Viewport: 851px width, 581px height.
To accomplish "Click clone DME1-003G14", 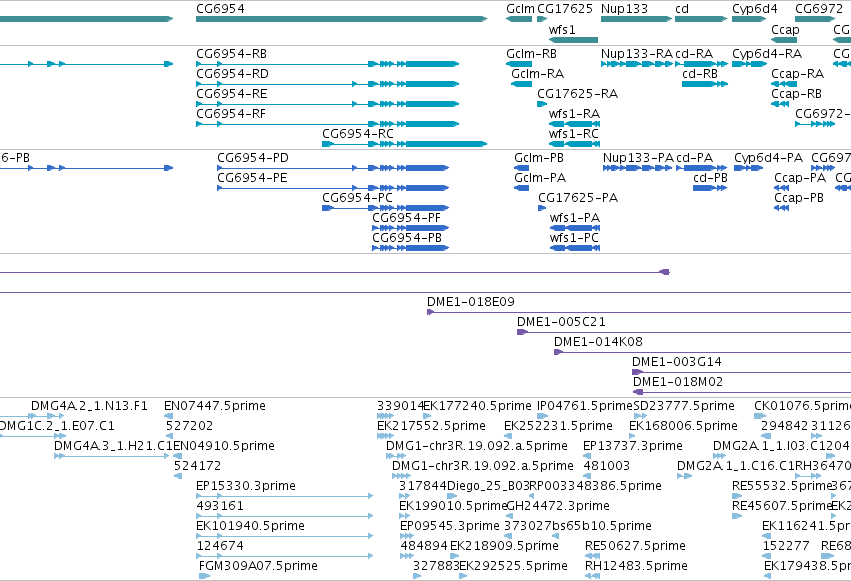I will [741, 372].
